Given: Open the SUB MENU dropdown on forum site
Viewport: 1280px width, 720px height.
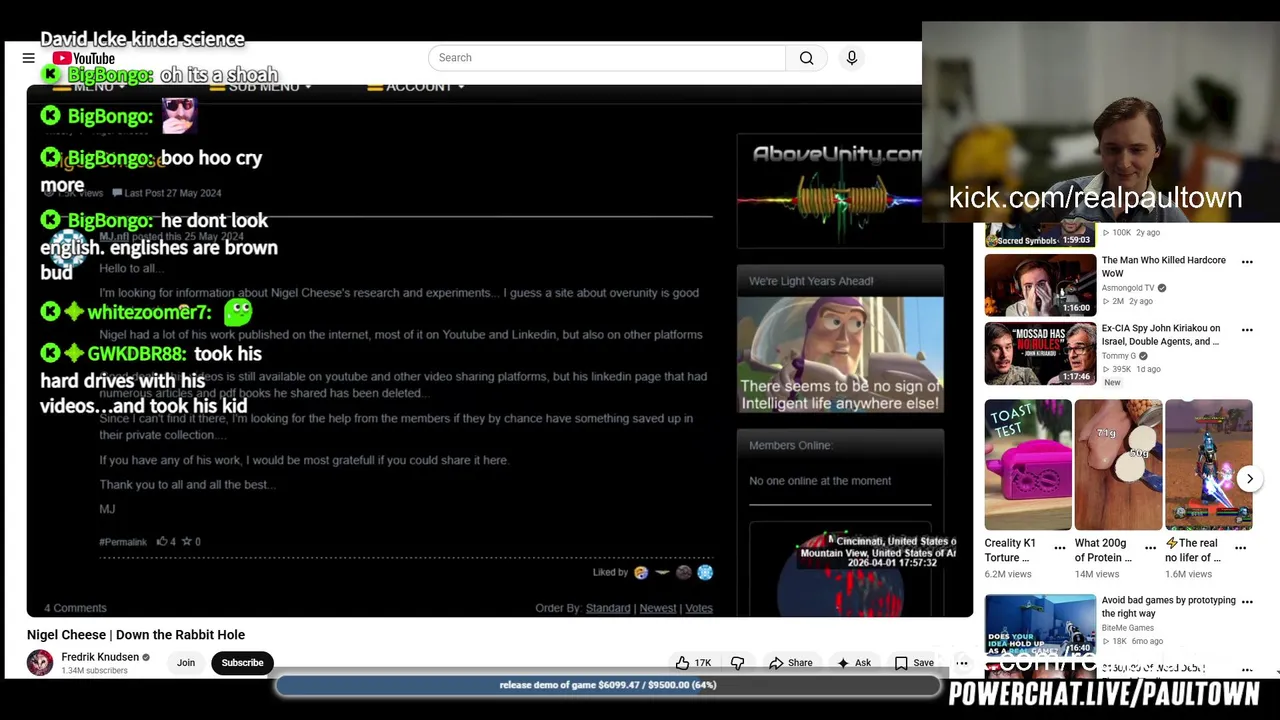Looking at the screenshot, I should 259,87.
